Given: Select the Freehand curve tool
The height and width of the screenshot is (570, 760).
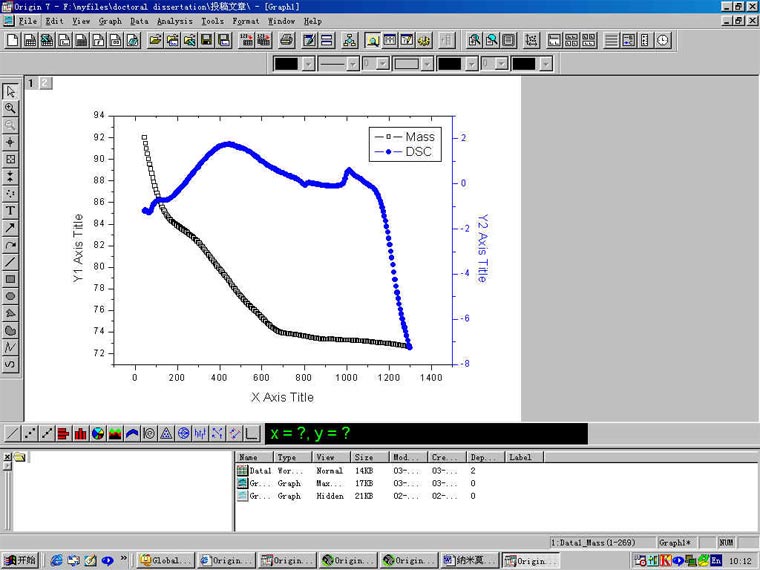Looking at the screenshot, I should pyautogui.click(x=10, y=364).
